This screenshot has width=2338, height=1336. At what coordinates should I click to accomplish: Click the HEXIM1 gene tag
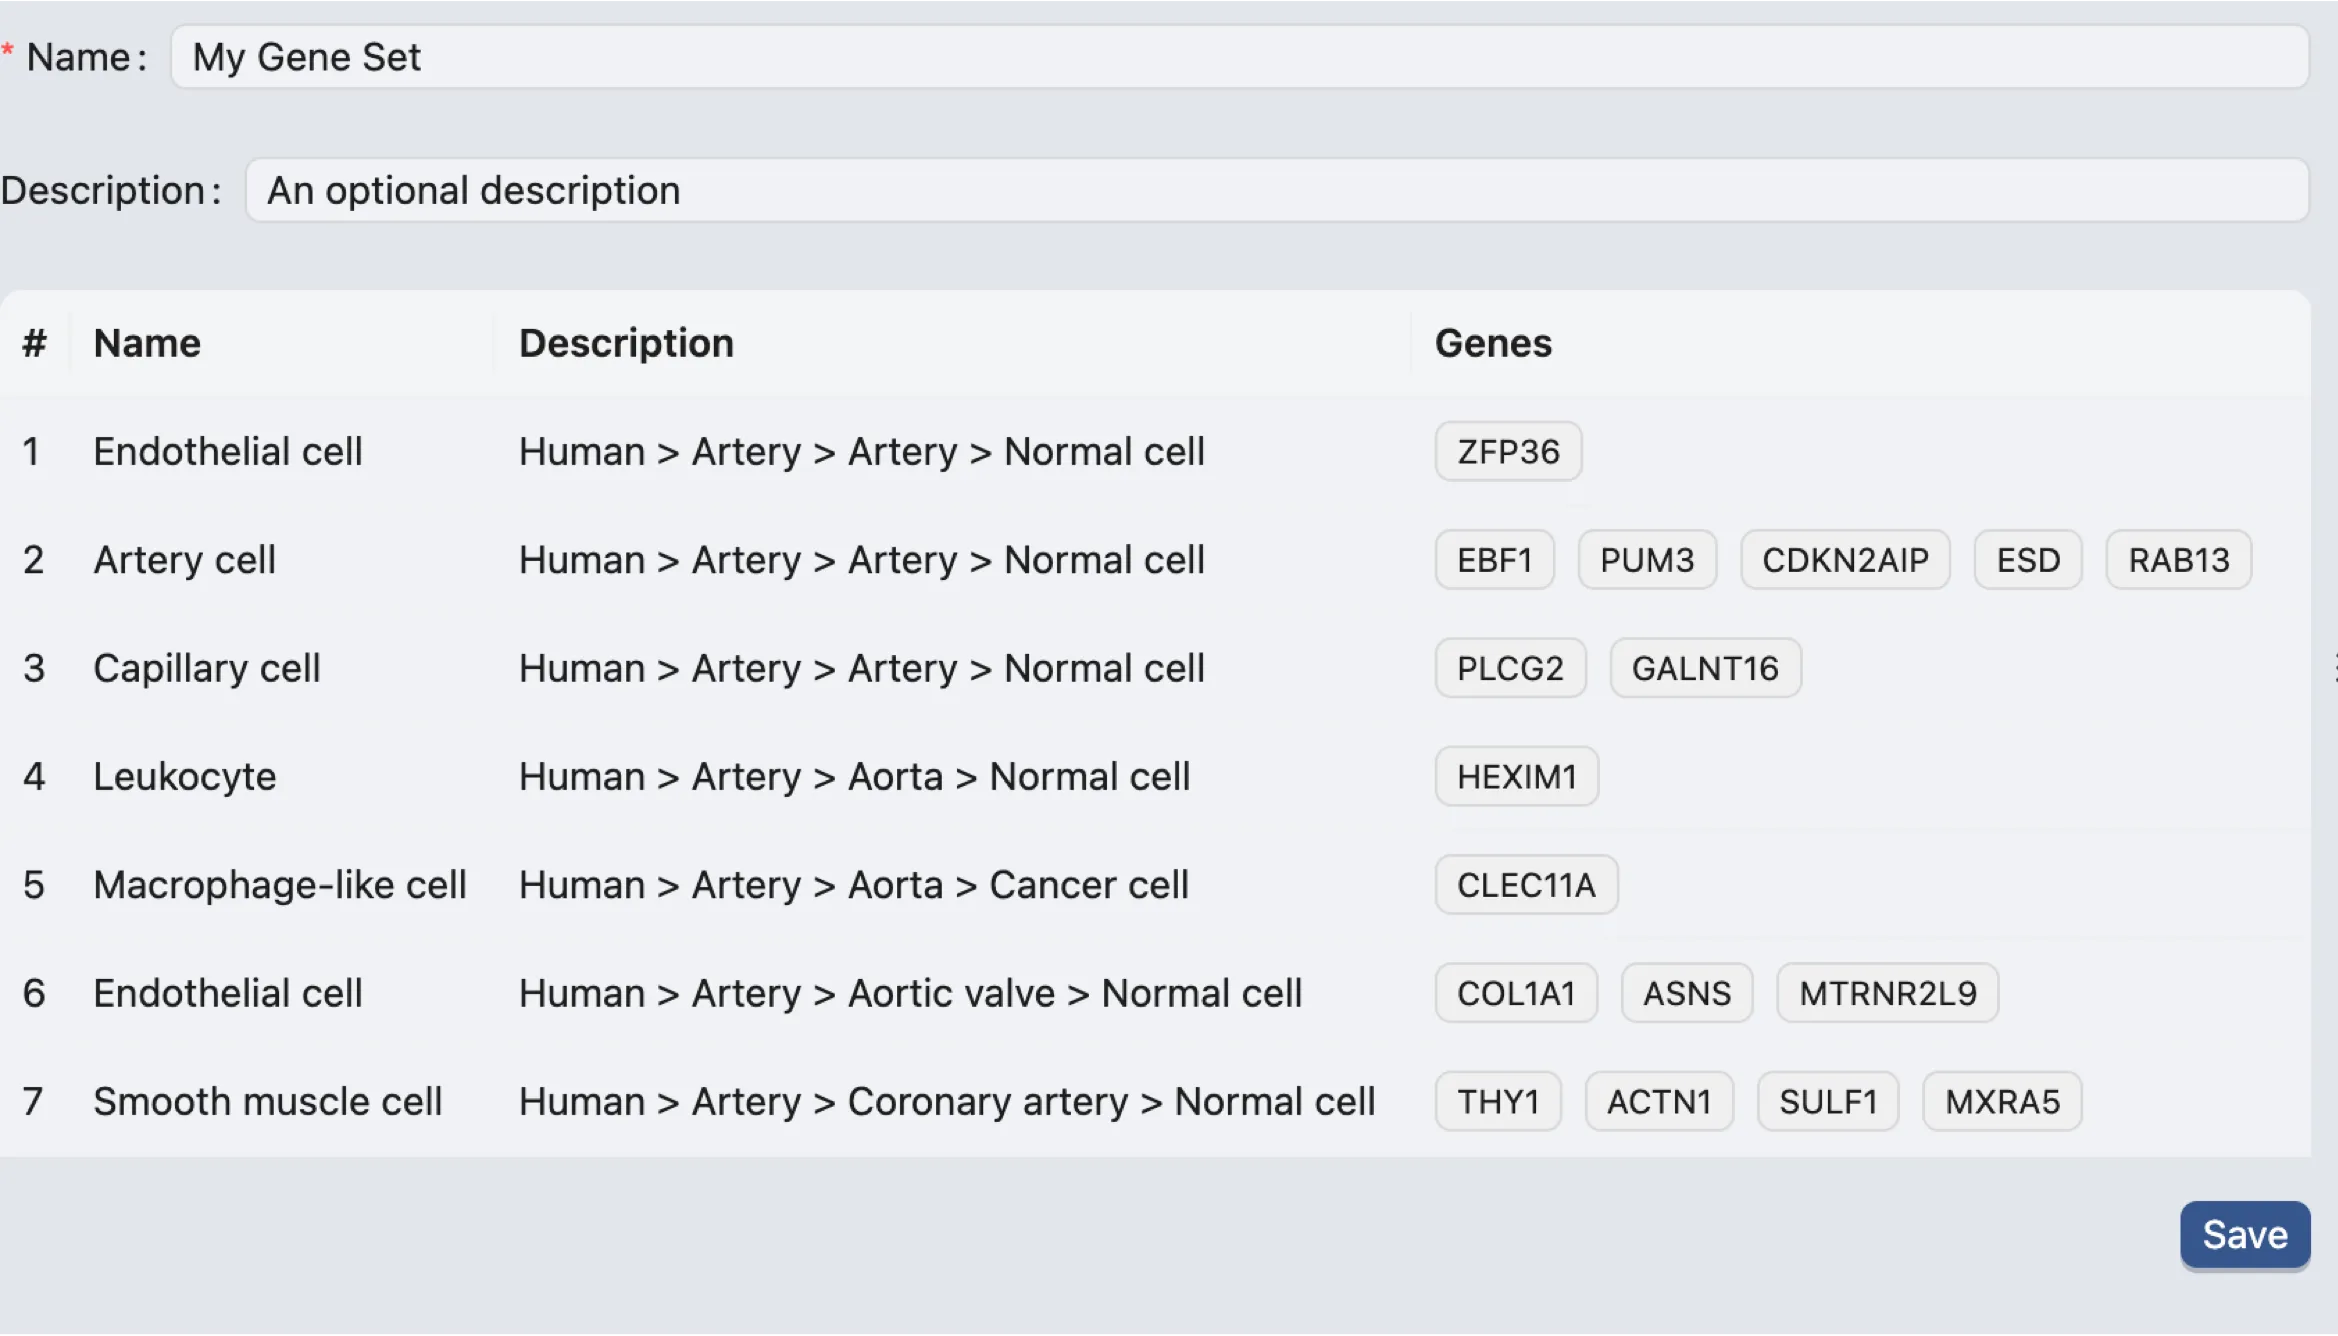point(1516,777)
